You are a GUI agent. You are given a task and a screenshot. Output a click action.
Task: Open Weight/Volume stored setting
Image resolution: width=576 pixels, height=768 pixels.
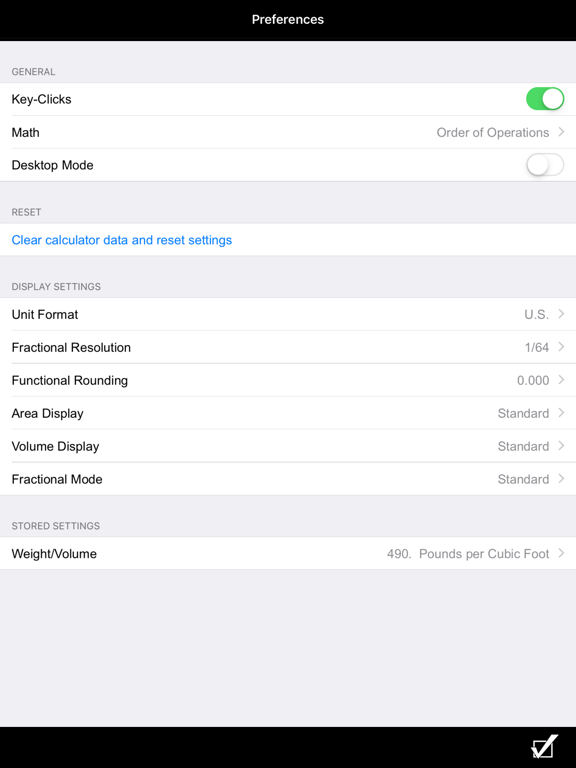(288, 553)
